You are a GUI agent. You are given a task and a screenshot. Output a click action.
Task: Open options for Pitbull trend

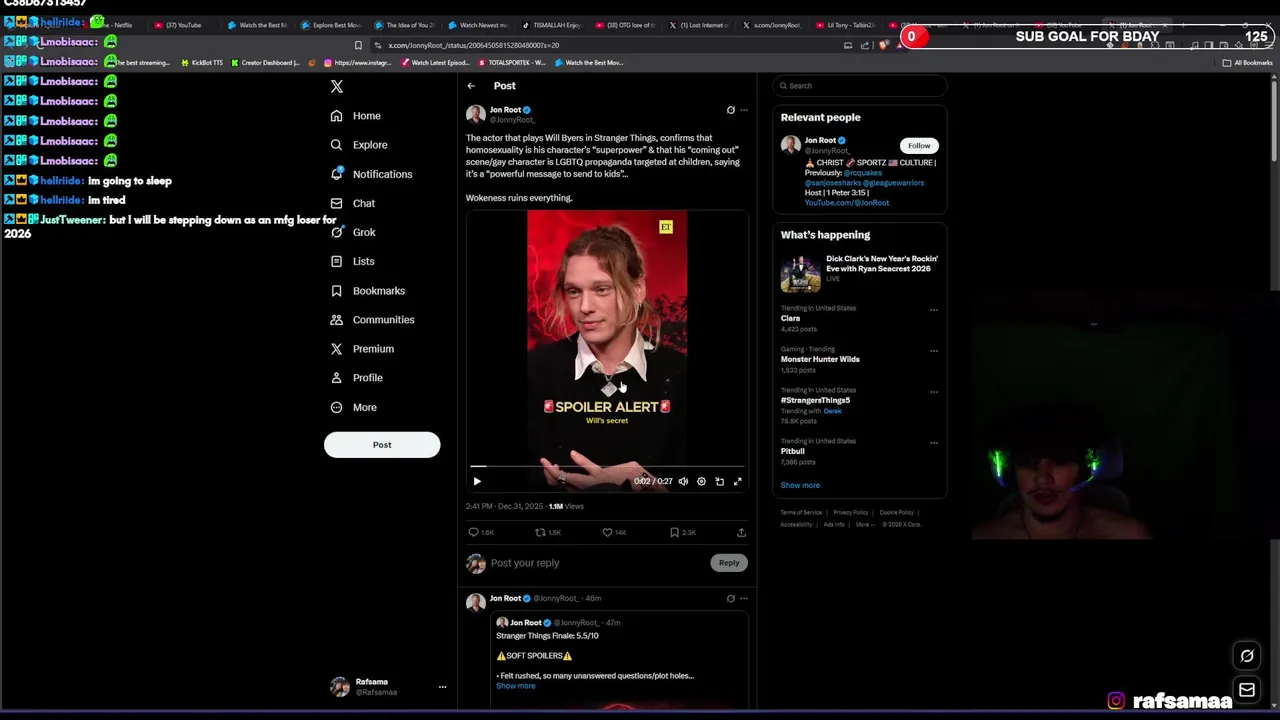[934, 443]
